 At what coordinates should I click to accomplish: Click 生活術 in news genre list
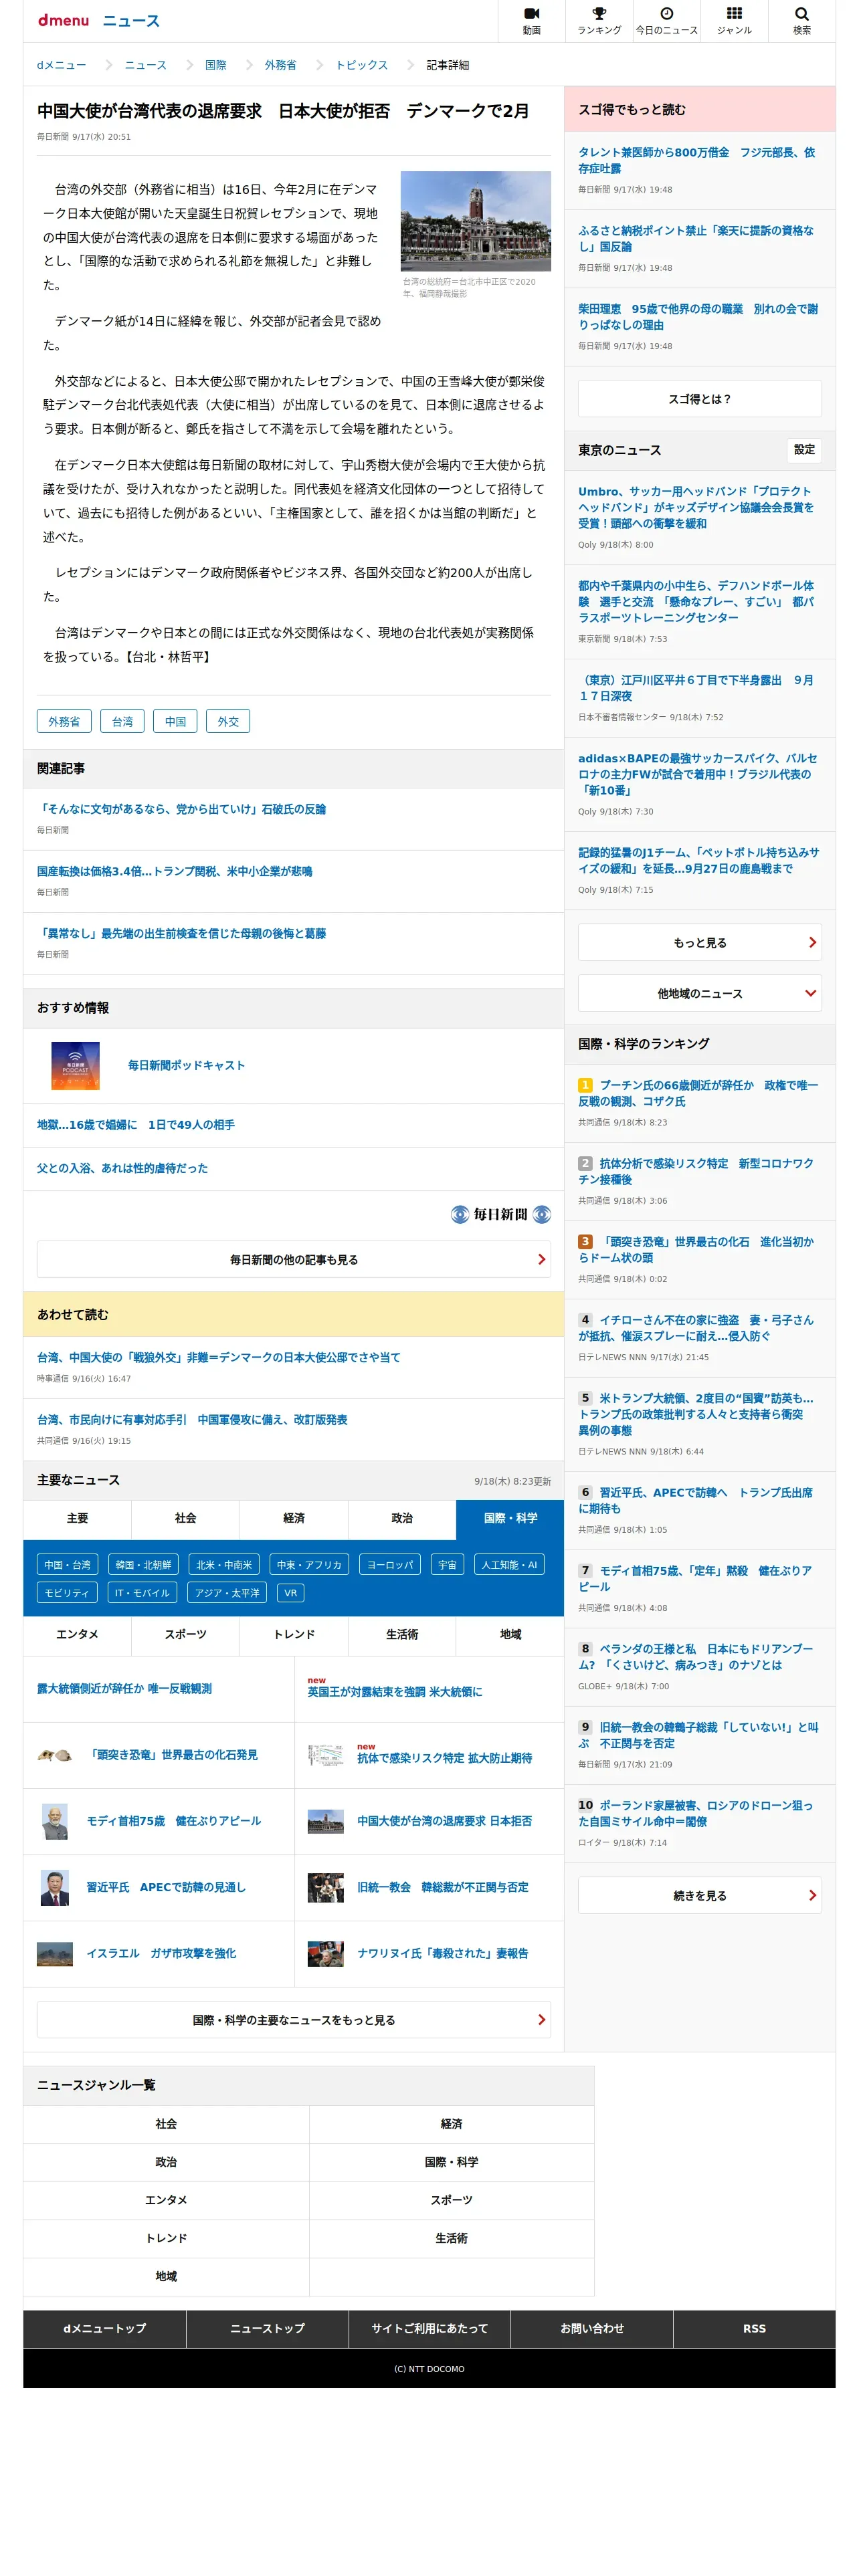(451, 2238)
